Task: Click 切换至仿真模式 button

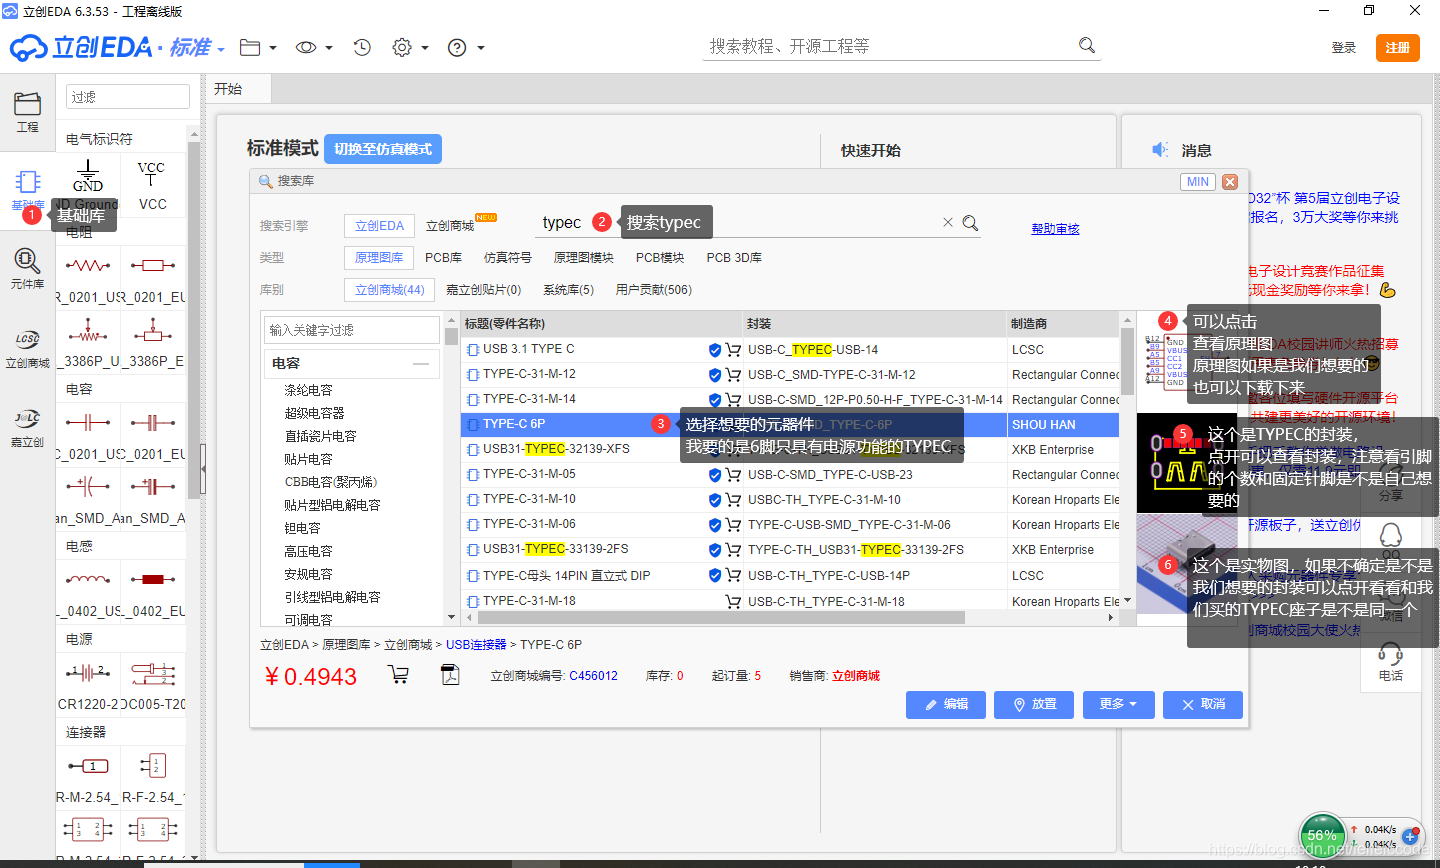Action: coord(383,149)
